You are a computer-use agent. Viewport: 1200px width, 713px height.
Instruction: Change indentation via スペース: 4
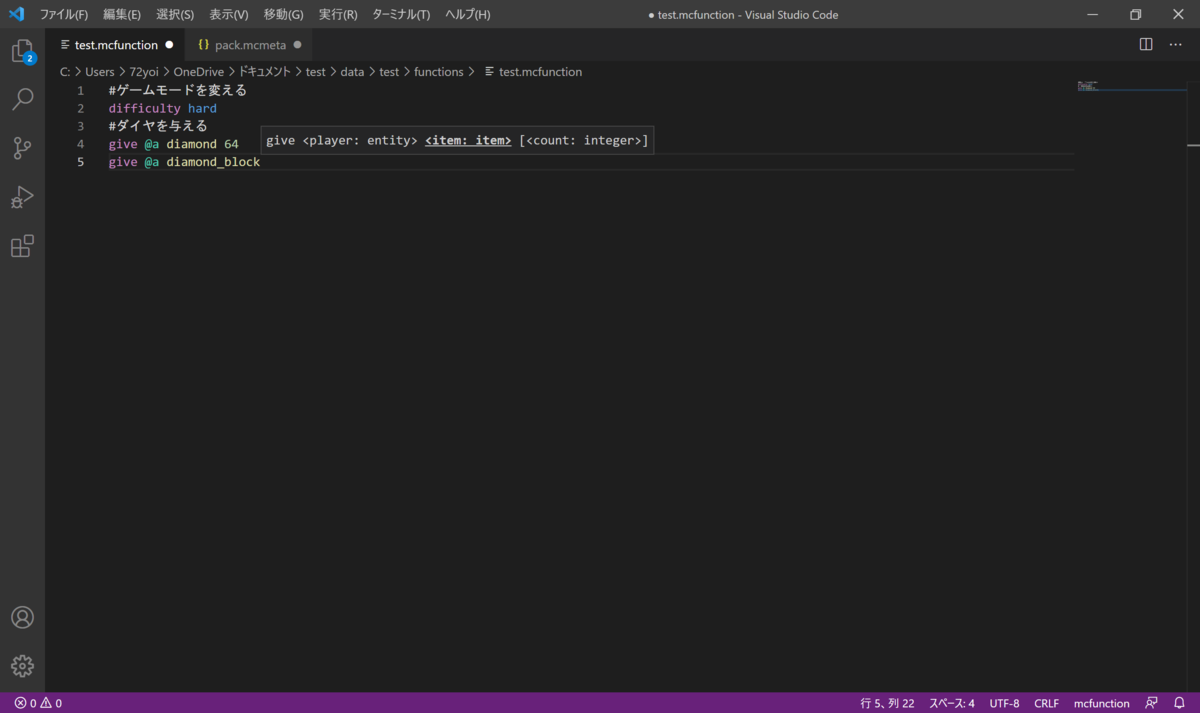[x=952, y=703]
